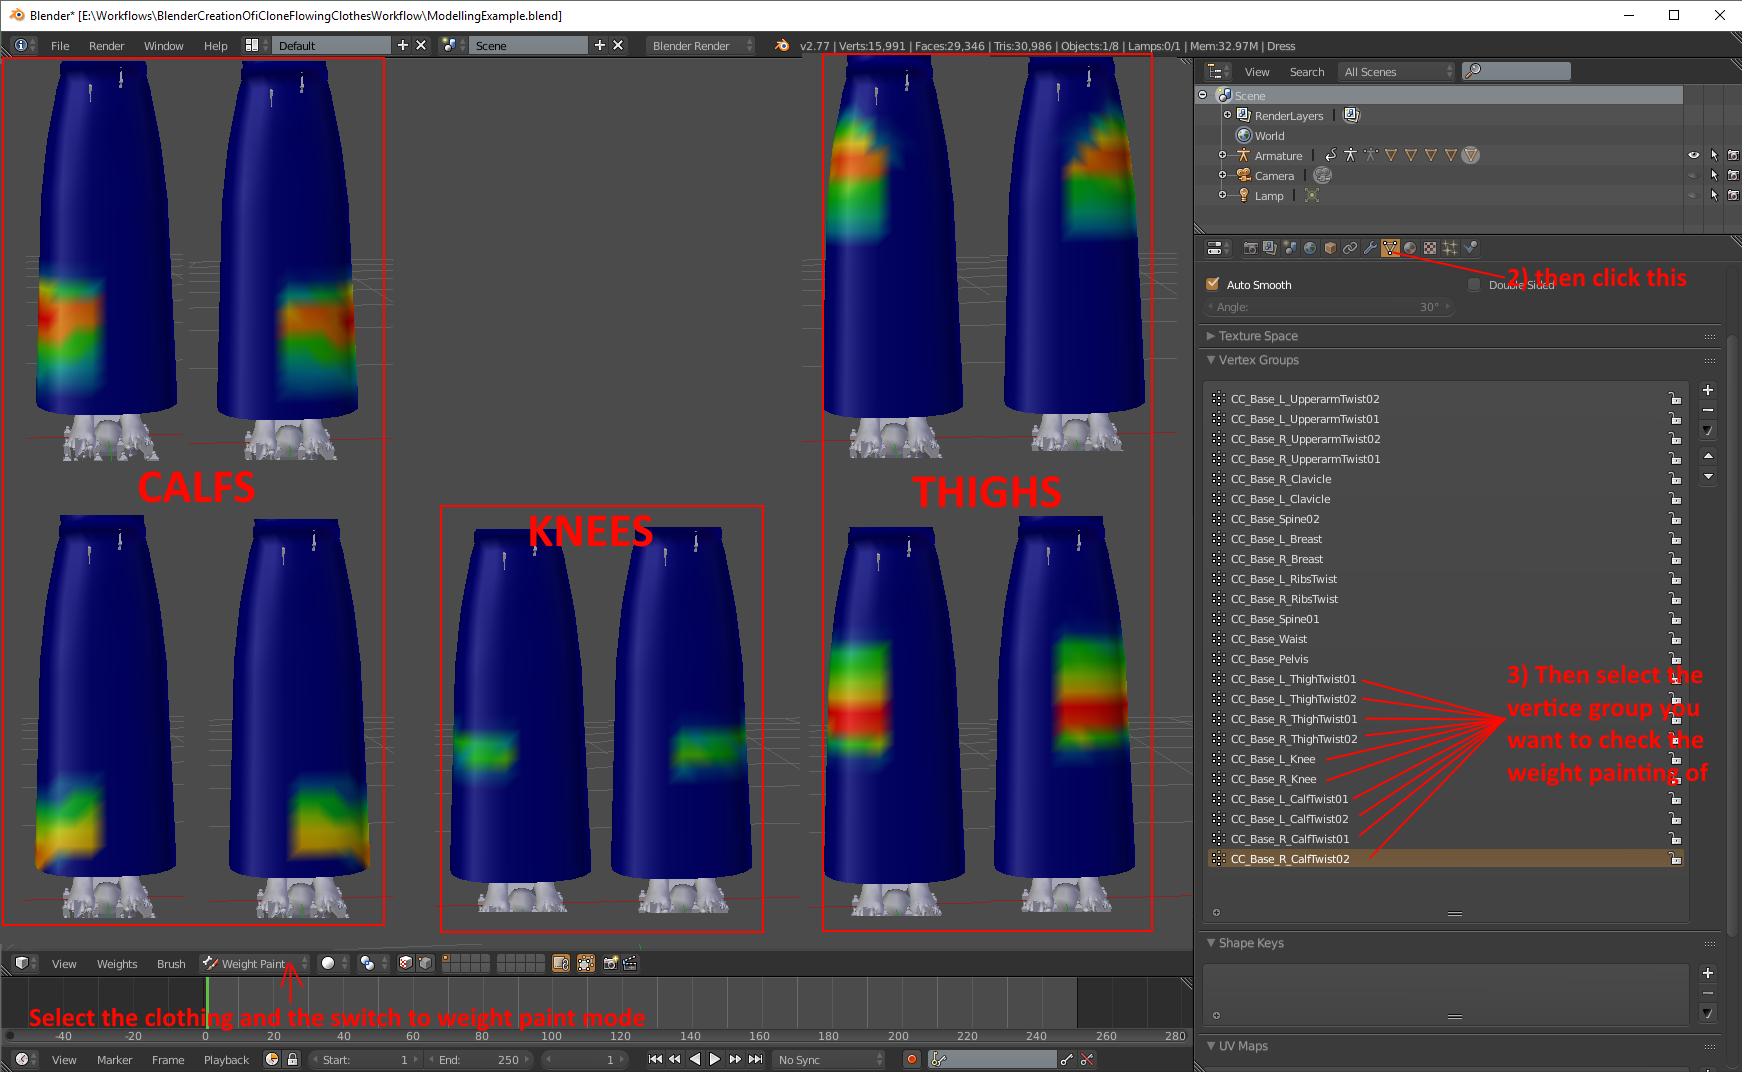This screenshot has width=1742, height=1072.
Task: Expand the Texture Space panel
Action: [1258, 336]
